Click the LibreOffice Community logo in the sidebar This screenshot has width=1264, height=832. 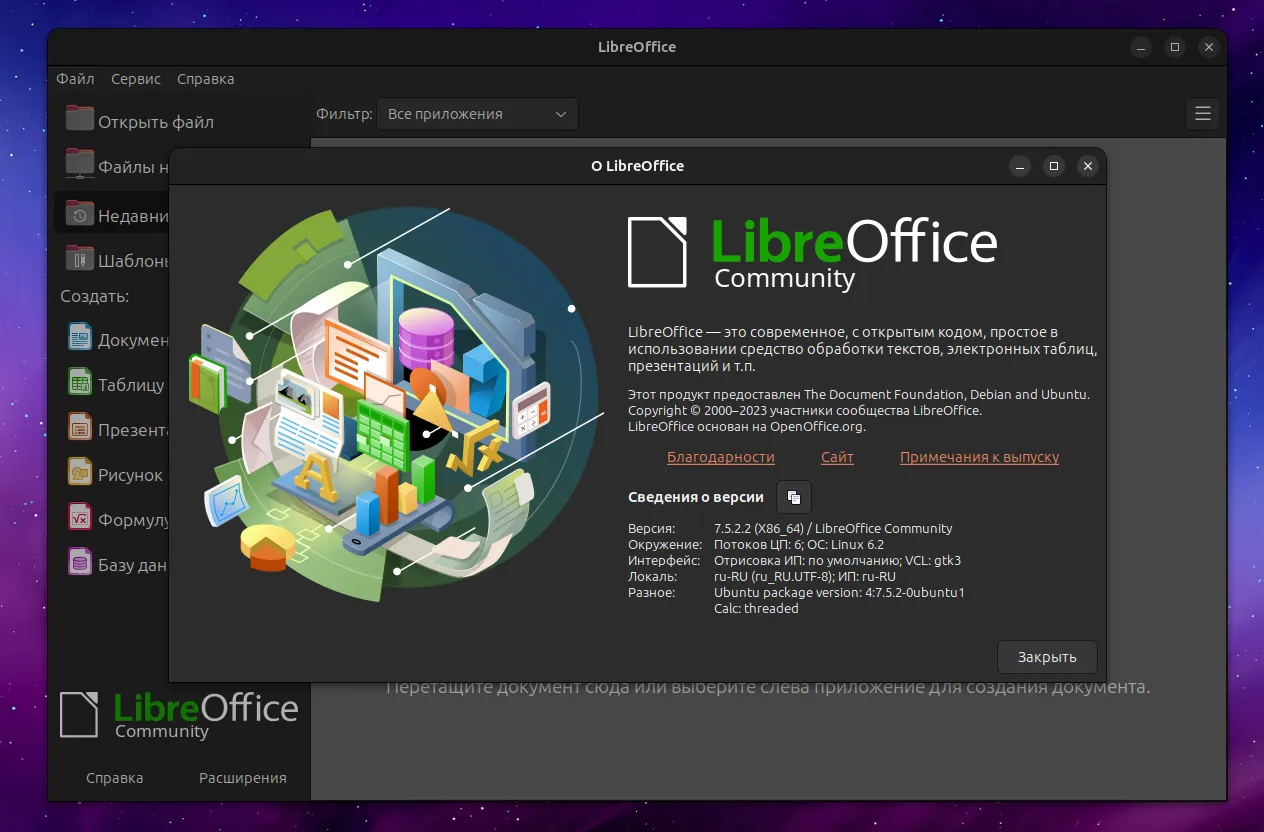click(179, 714)
